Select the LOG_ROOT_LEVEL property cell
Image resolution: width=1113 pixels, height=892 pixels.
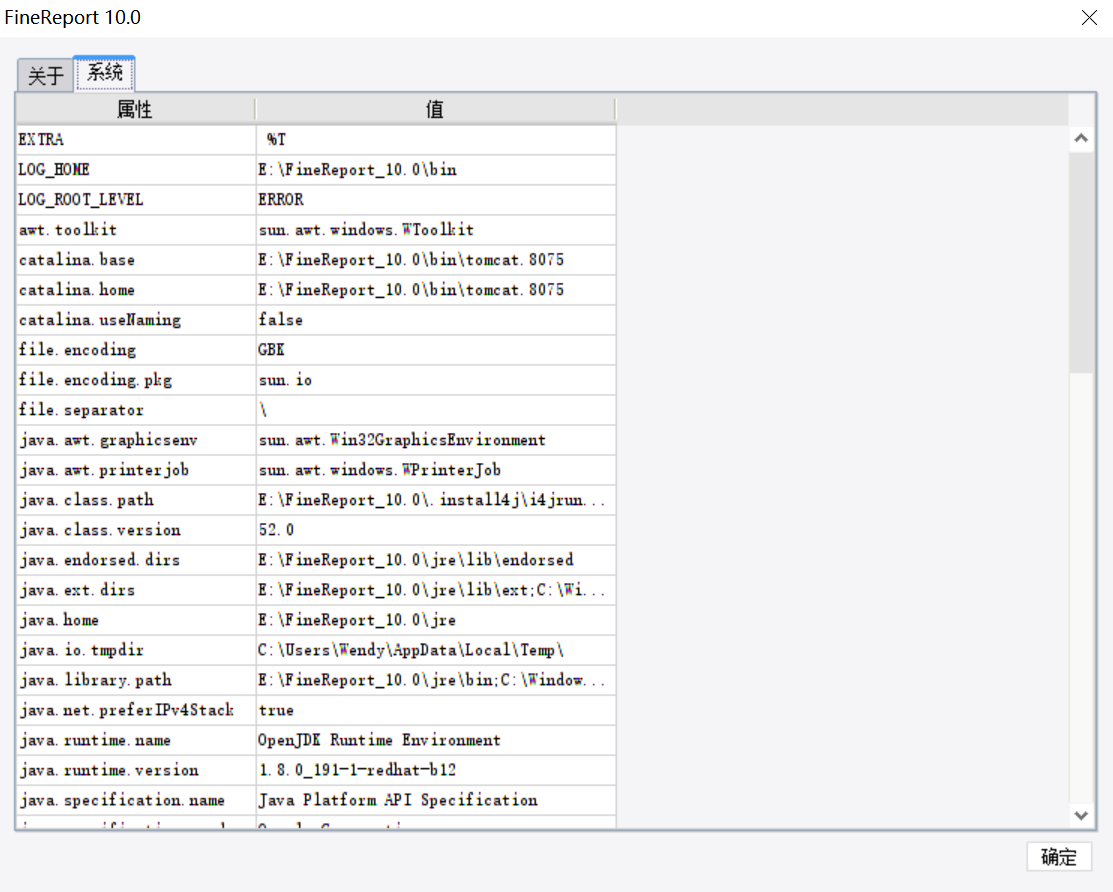click(x=136, y=199)
